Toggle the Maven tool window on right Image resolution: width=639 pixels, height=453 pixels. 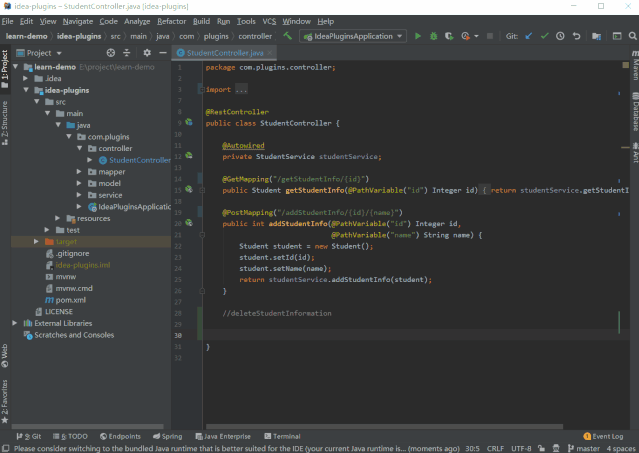tap(634, 68)
